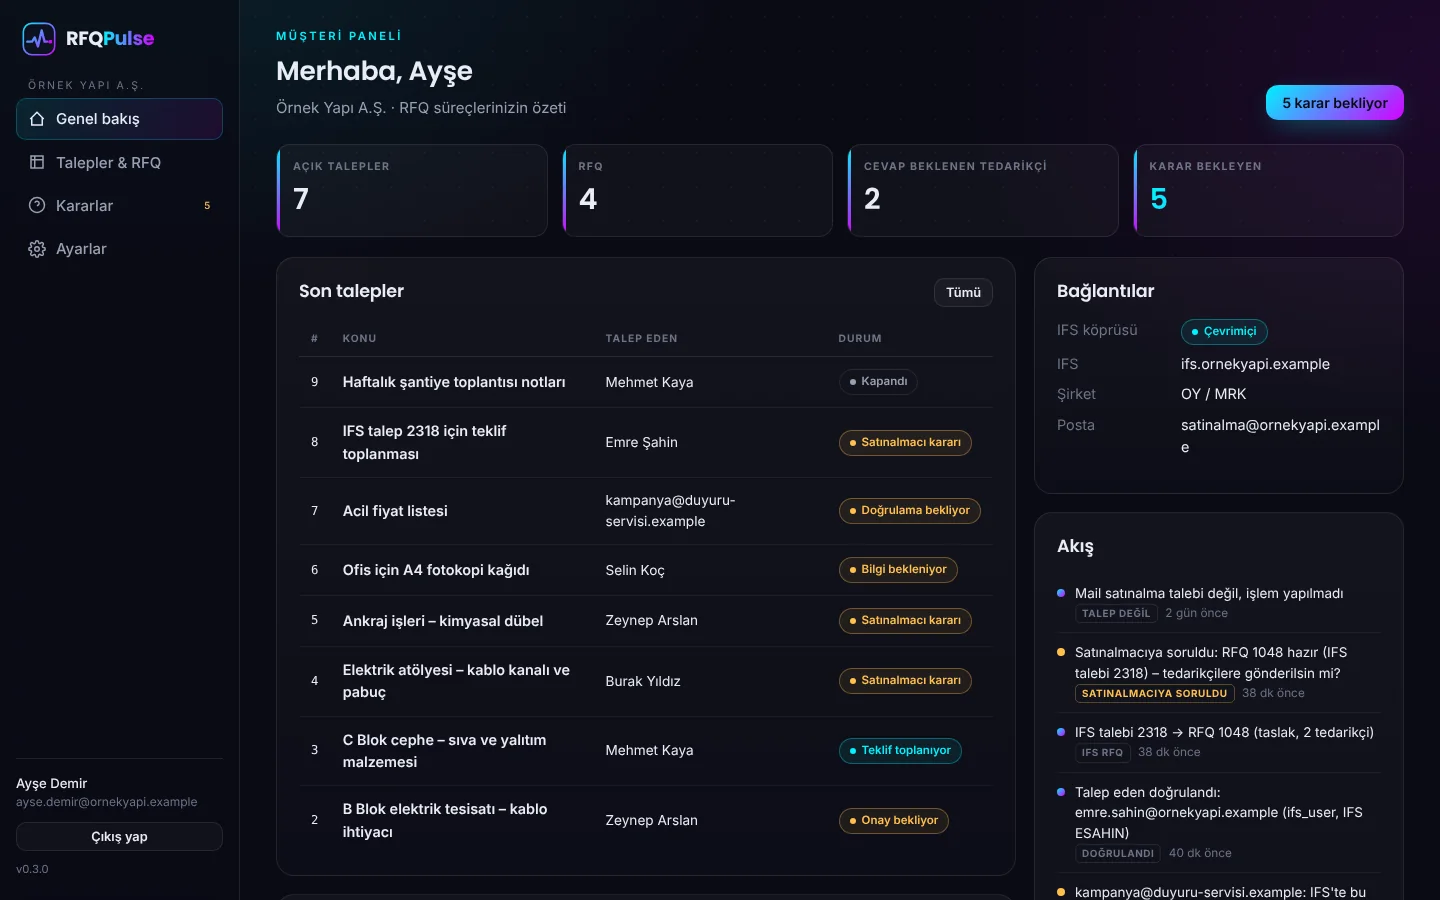The image size is (1440, 900).
Task: Click the question-circle icon beside Kararlar
Action: [37, 205]
